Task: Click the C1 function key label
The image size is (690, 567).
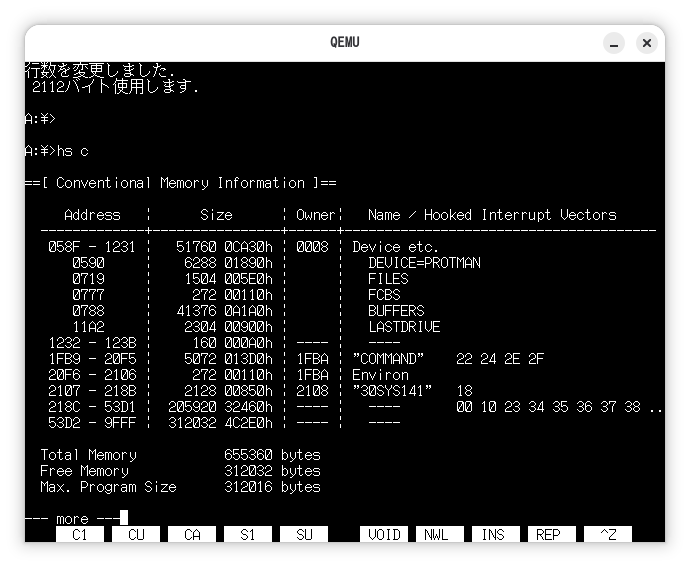Action: (80, 534)
